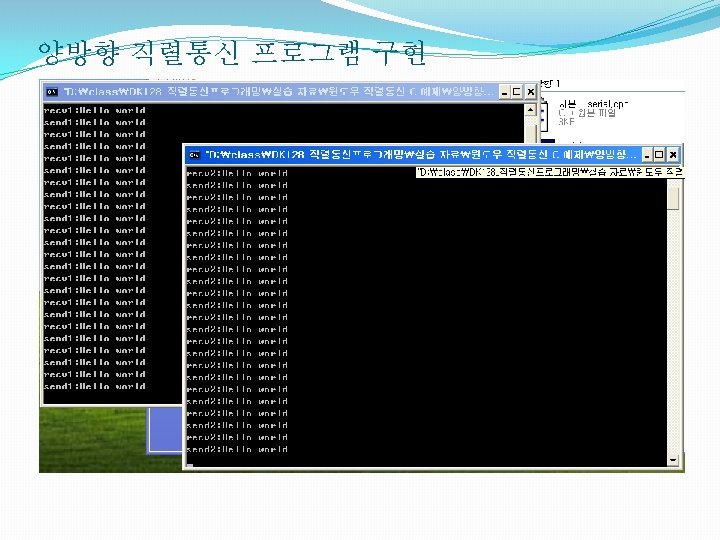Maximize the back console window showing recv1 lines
The image size is (720, 540).
pyautogui.click(x=517, y=92)
